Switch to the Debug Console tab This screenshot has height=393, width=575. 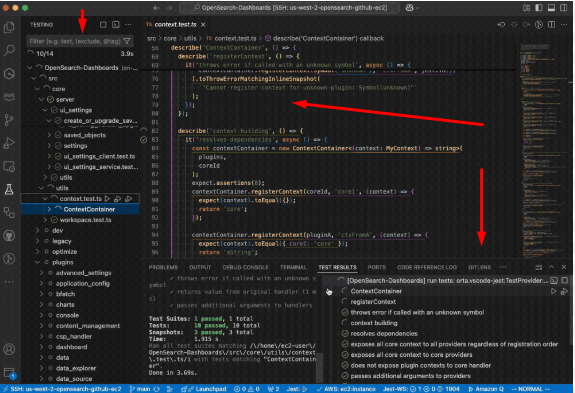coord(245,267)
